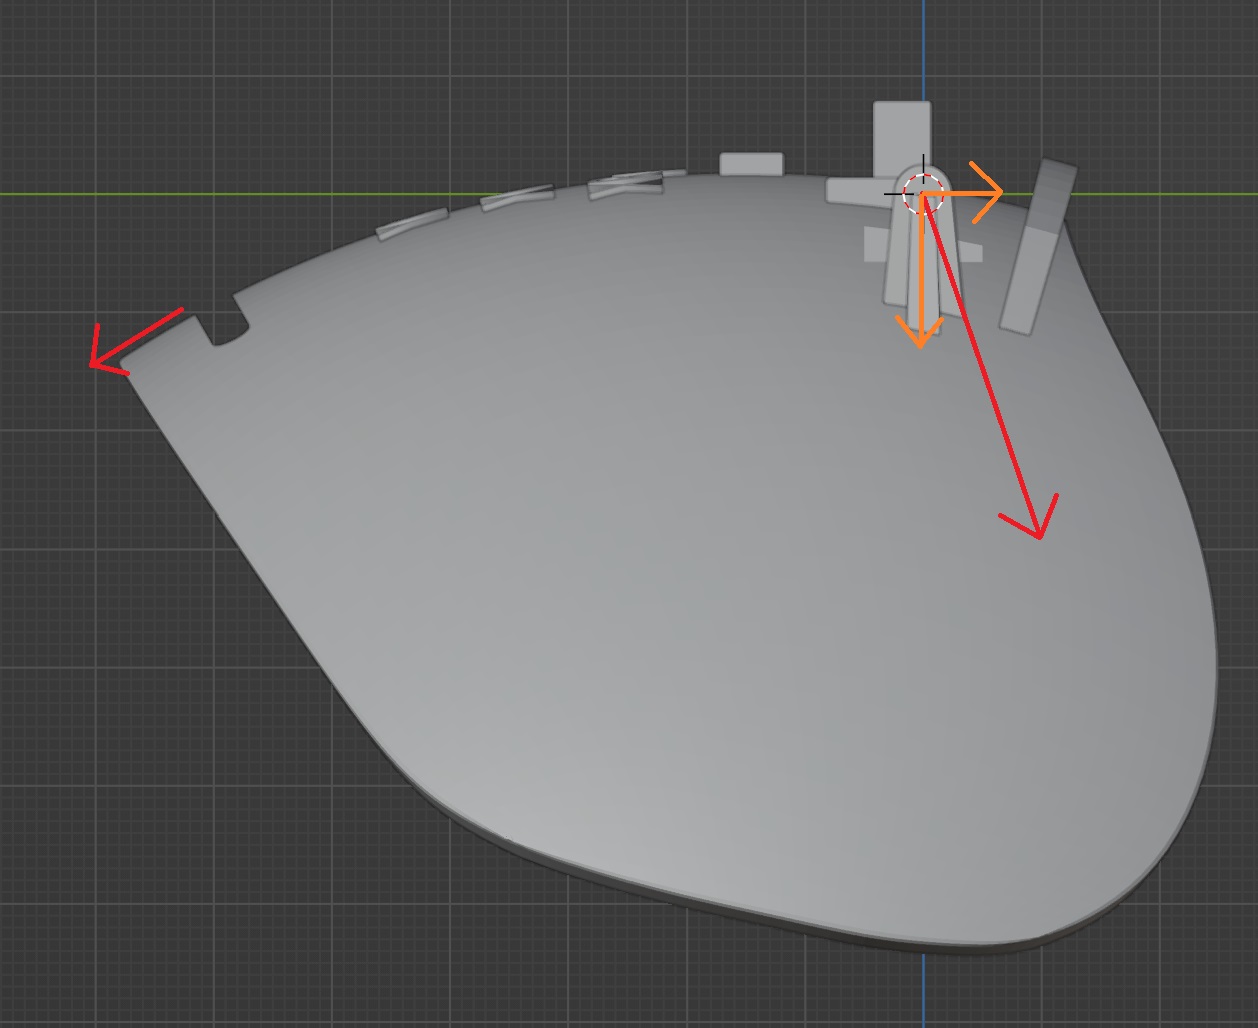Select the leftmost slanted slat on top edge
The image size is (1258, 1028).
click(411, 223)
